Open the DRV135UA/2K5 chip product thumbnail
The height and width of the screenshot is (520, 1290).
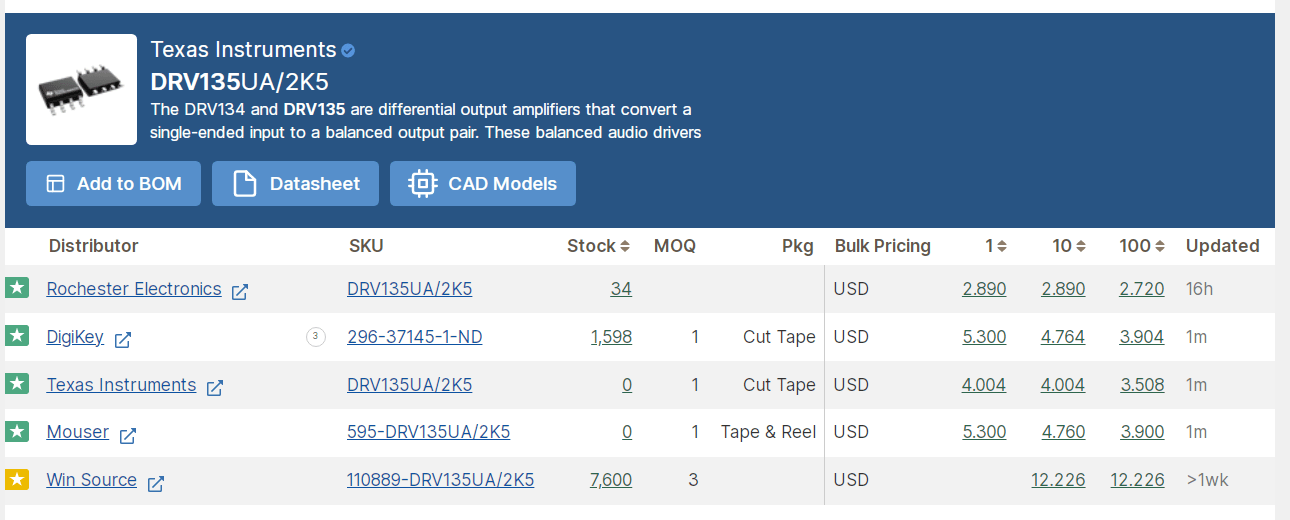[x=81, y=89]
